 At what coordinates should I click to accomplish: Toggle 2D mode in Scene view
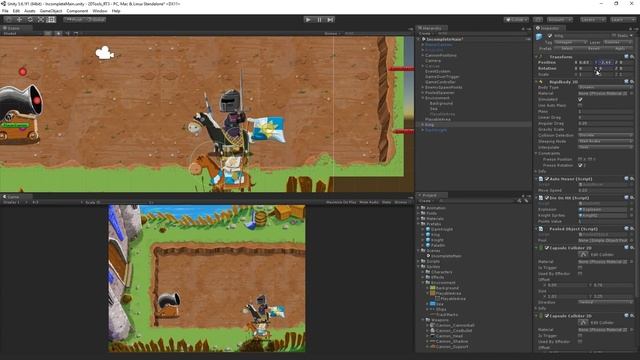pos(48,33)
